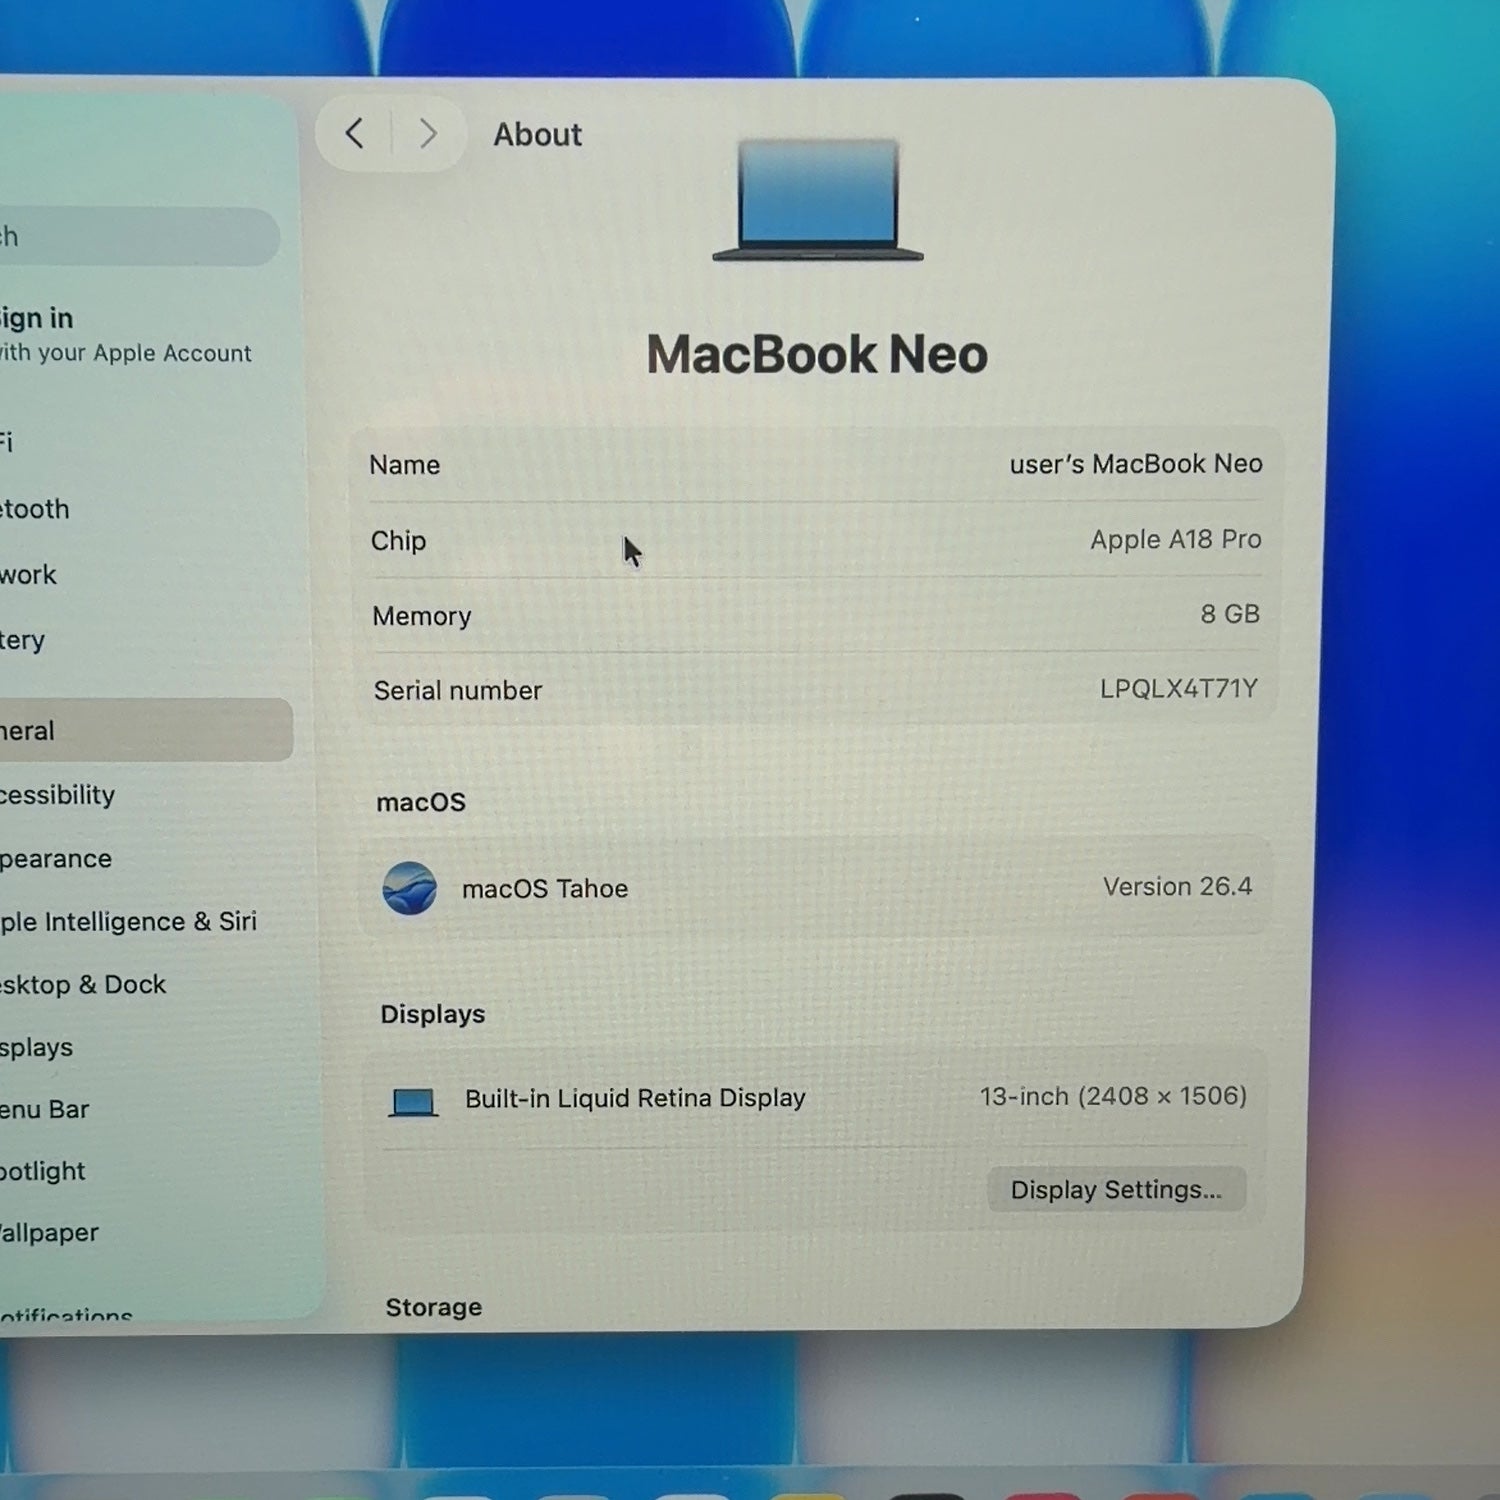1500x1500 pixels.
Task: Open Displays in the sidebar
Action: pyautogui.click(x=37, y=1047)
